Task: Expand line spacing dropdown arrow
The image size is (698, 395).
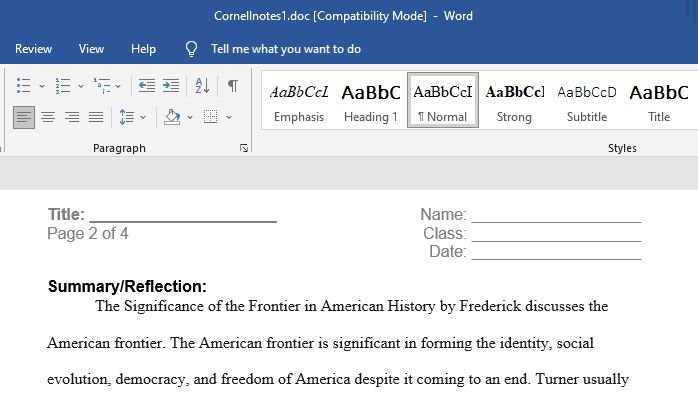Action: [x=143, y=118]
